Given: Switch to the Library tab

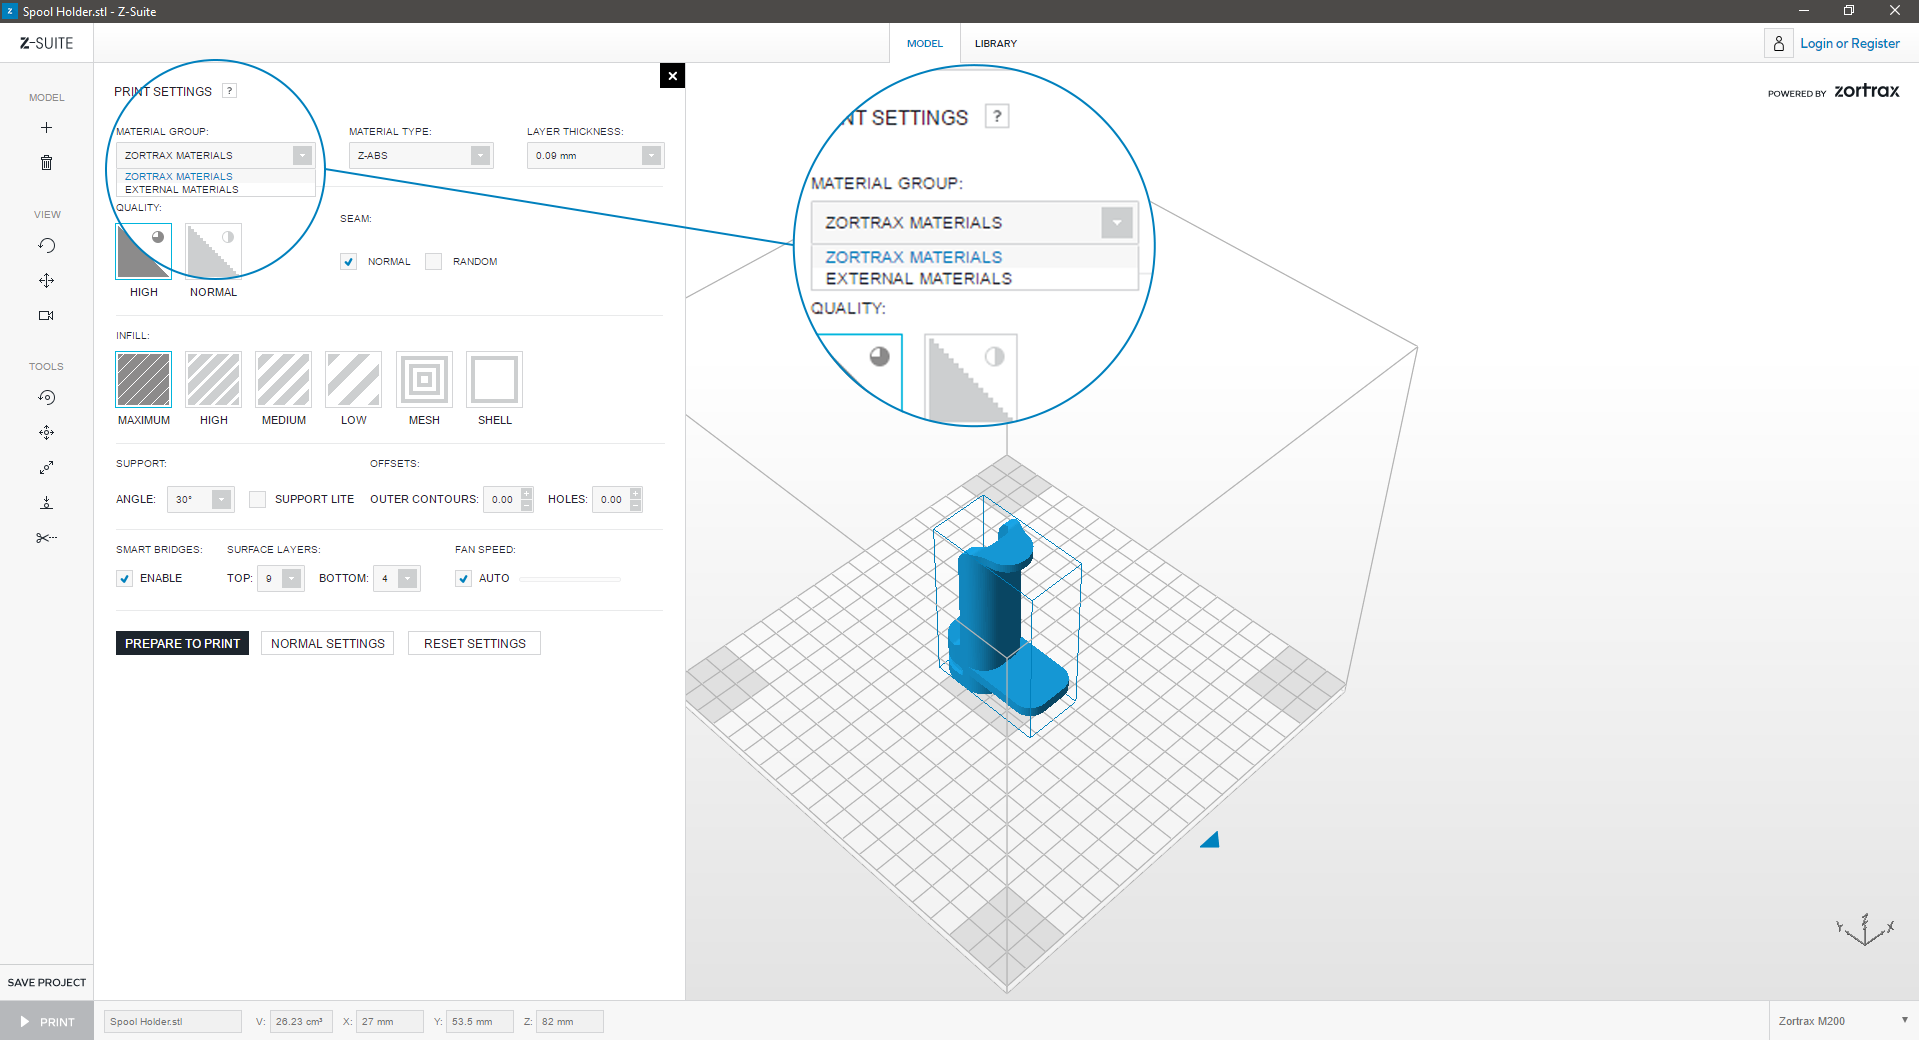Looking at the screenshot, I should [995, 44].
